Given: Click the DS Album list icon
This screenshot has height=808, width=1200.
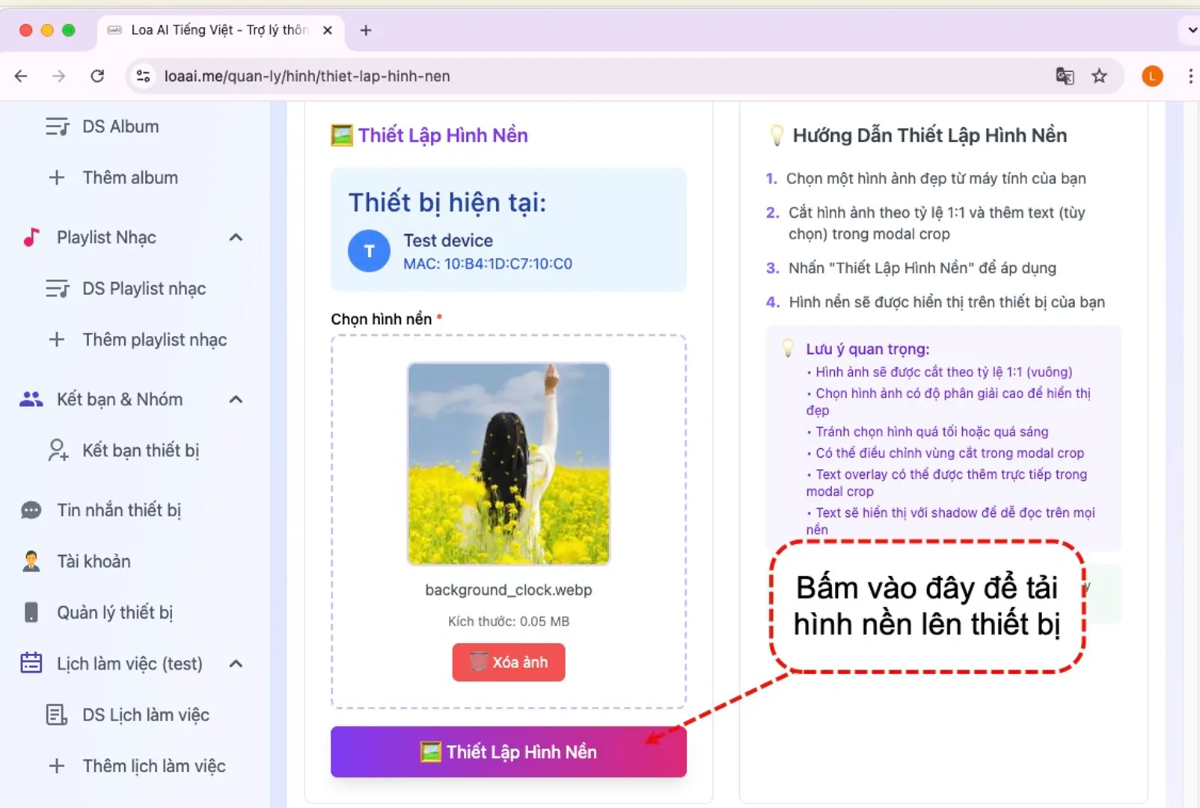Looking at the screenshot, I should pyautogui.click(x=57, y=127).
